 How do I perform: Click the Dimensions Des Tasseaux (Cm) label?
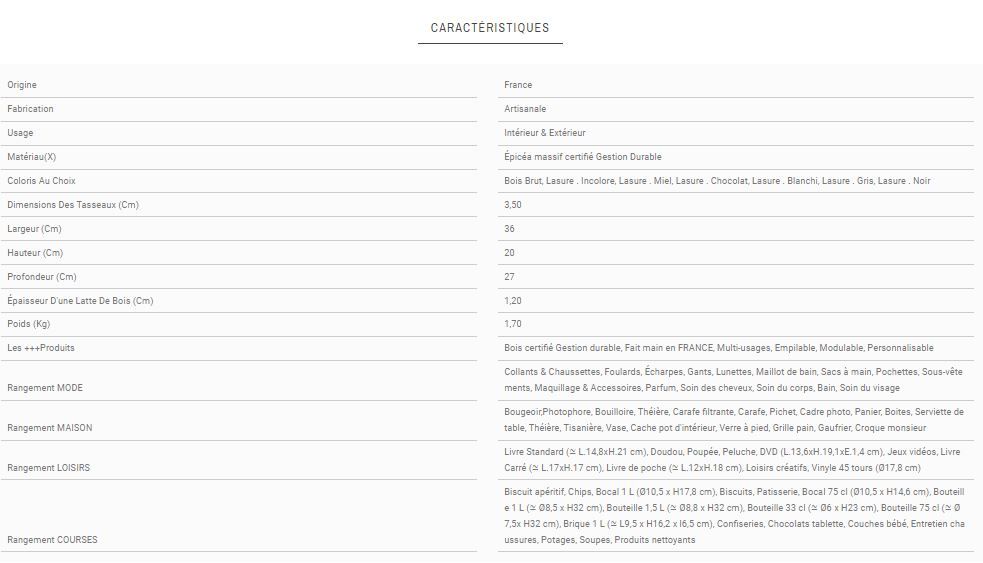coord(73,205)
